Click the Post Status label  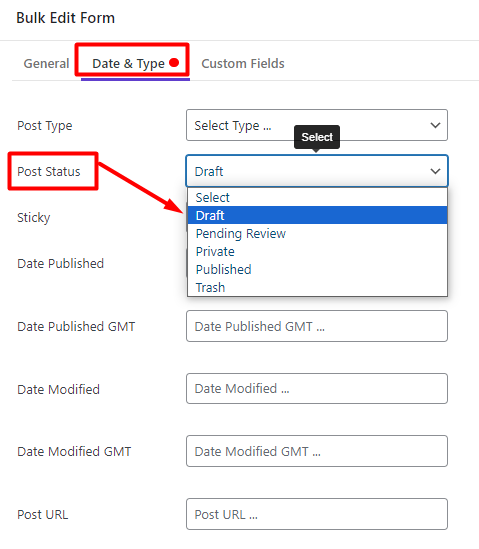click(x=49, y=171)
